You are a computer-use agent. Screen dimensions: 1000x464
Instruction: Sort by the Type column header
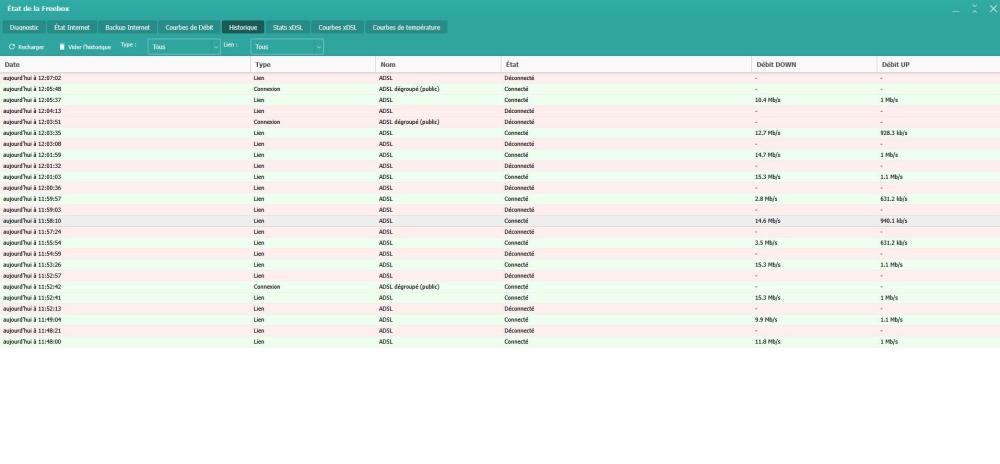click(x=313, y=64)
